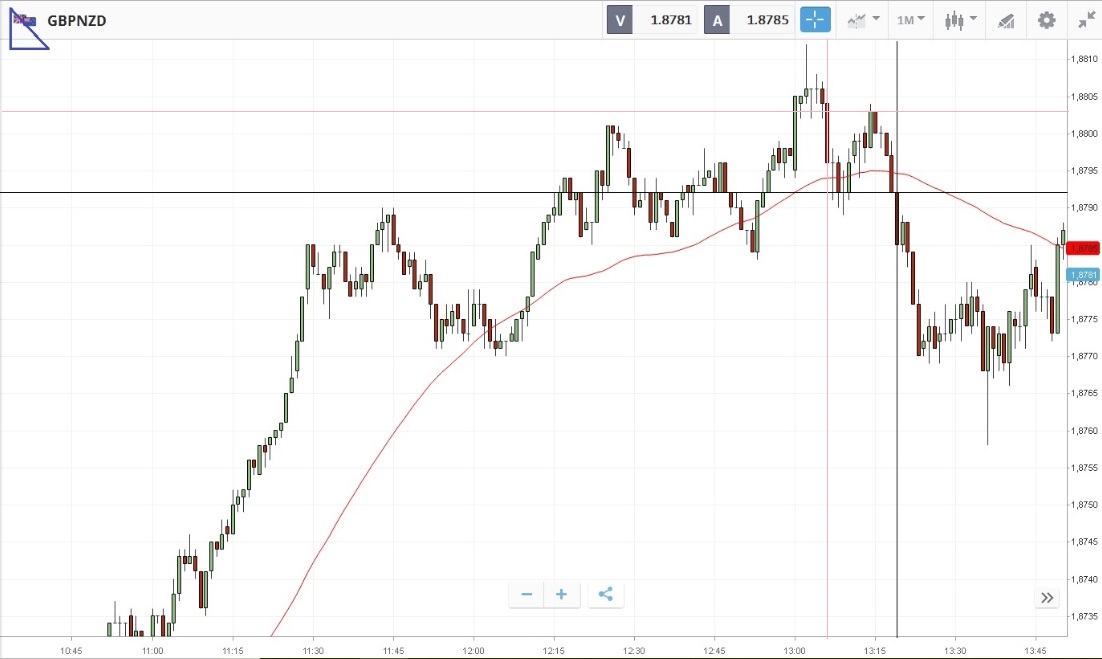The height and width of the screenshot is (659, 1102).
Task: Click the GBPNZD instrument name
Action: click(x=77, y=20)
